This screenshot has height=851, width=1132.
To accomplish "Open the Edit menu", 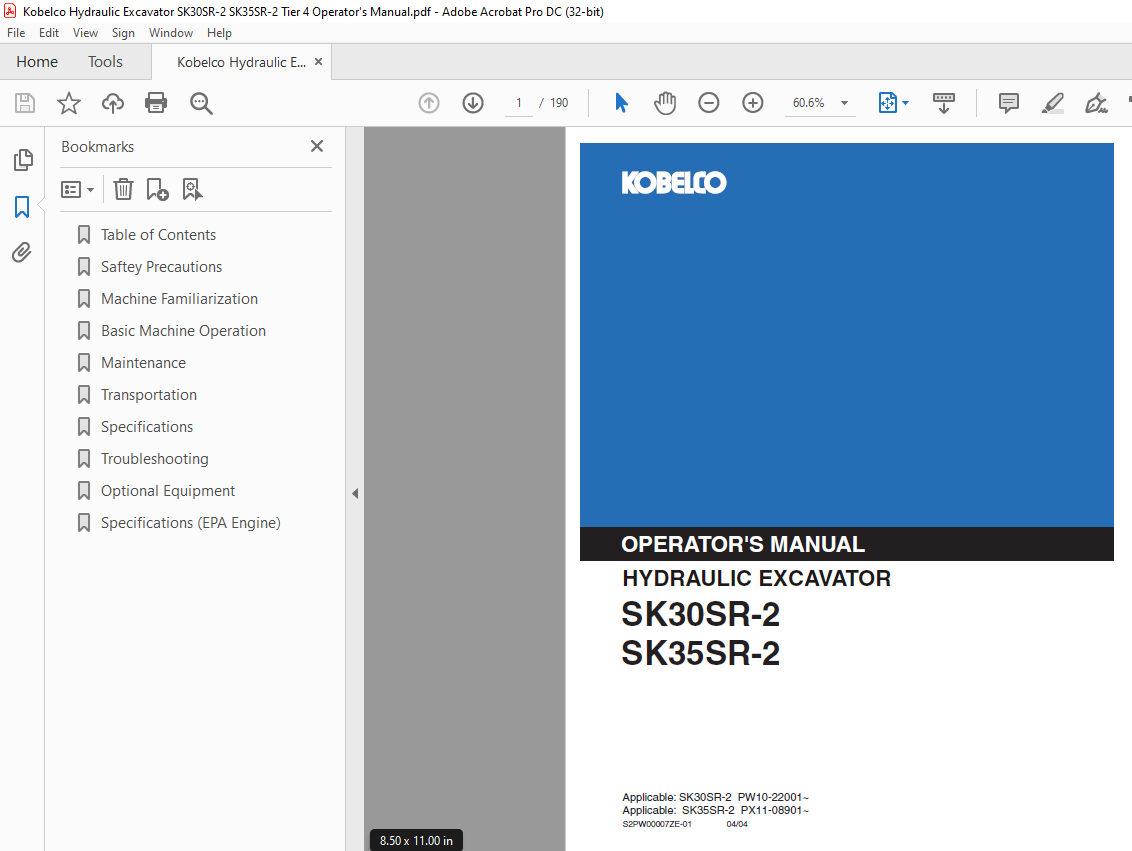I will pyautogui.click(x=49, y=32).
